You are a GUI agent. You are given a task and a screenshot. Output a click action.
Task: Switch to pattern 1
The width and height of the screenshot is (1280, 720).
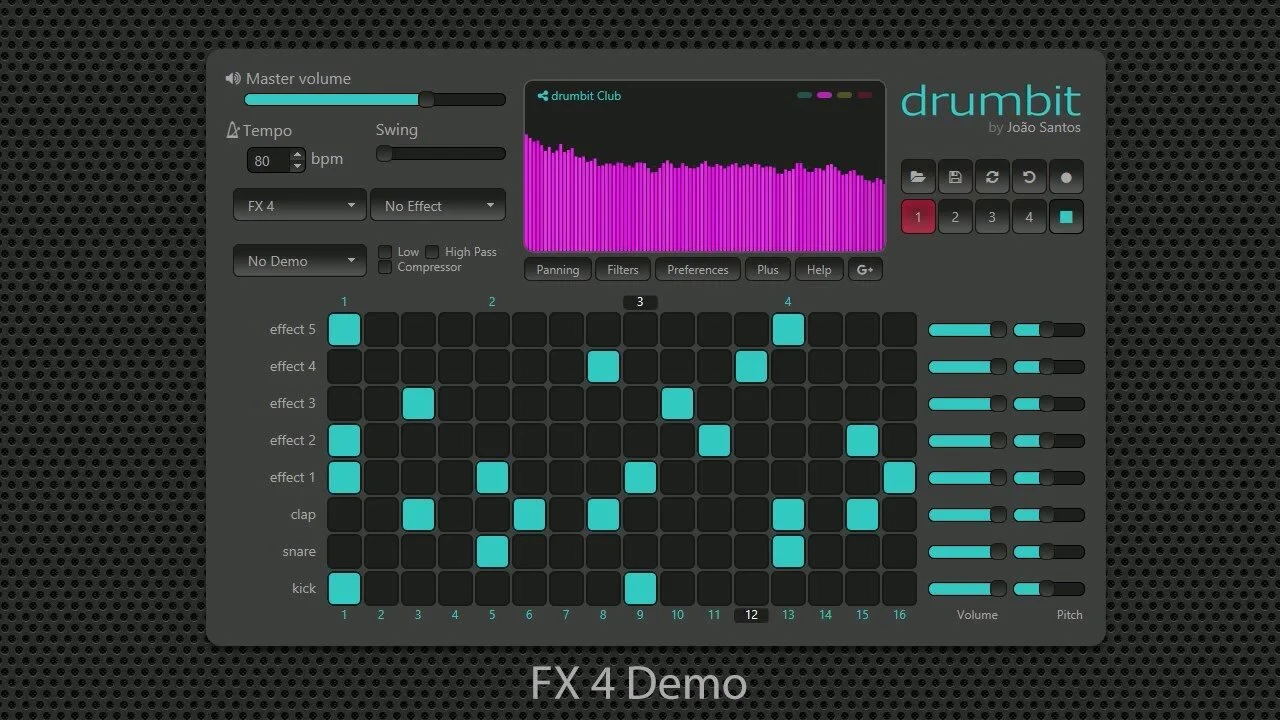coord(918,216)
